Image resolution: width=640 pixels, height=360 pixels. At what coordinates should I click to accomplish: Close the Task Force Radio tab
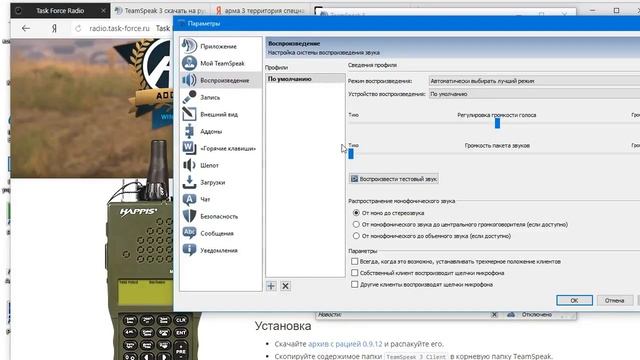click(103, 11)
